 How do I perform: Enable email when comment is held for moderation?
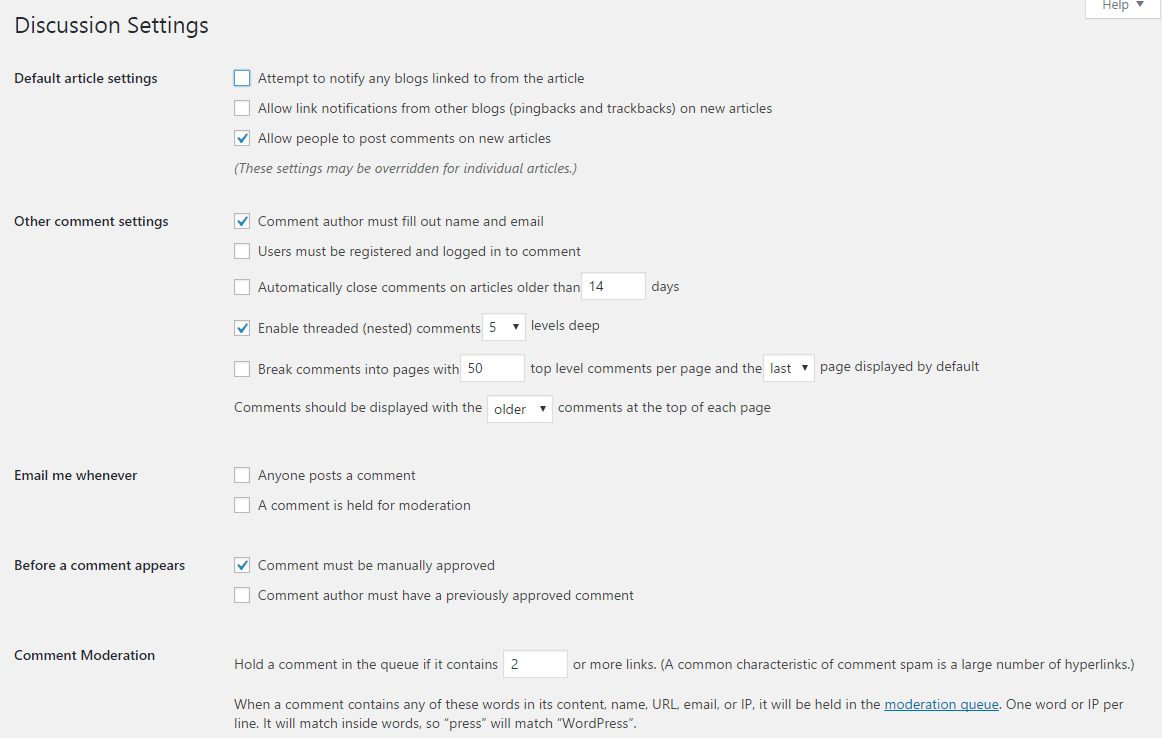coord(242,505)
